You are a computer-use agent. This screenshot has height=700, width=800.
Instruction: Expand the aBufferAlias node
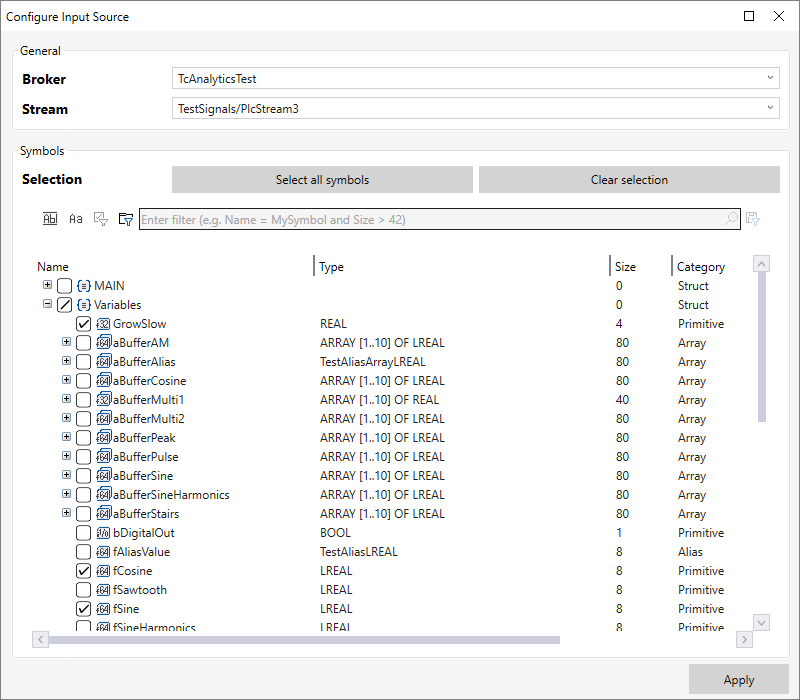point(66,361)
